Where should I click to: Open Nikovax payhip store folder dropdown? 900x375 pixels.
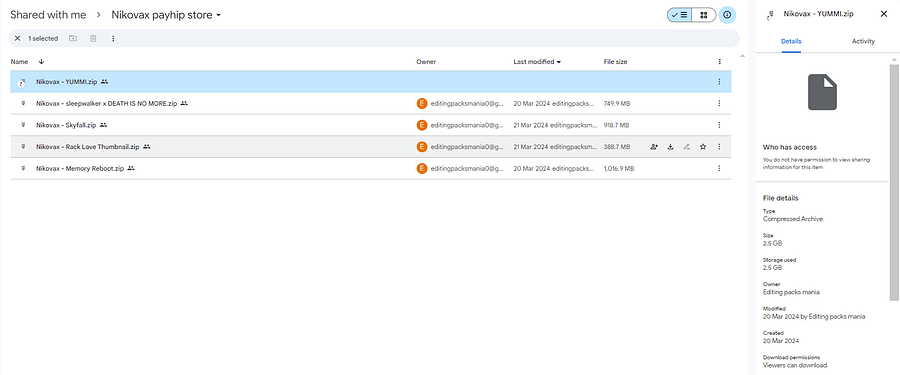coord(166,15)
